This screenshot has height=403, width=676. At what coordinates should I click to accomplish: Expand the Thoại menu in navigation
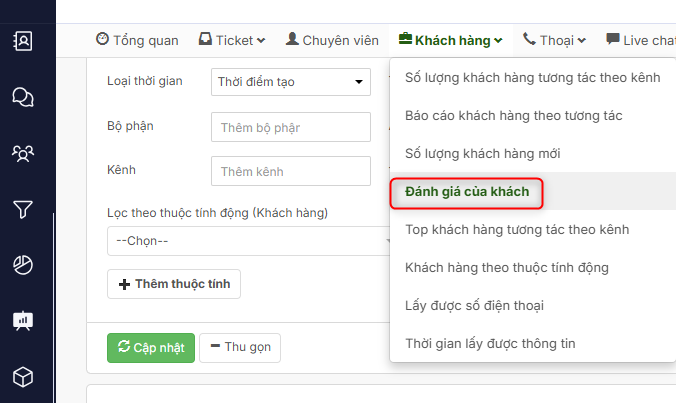point(554,40)
